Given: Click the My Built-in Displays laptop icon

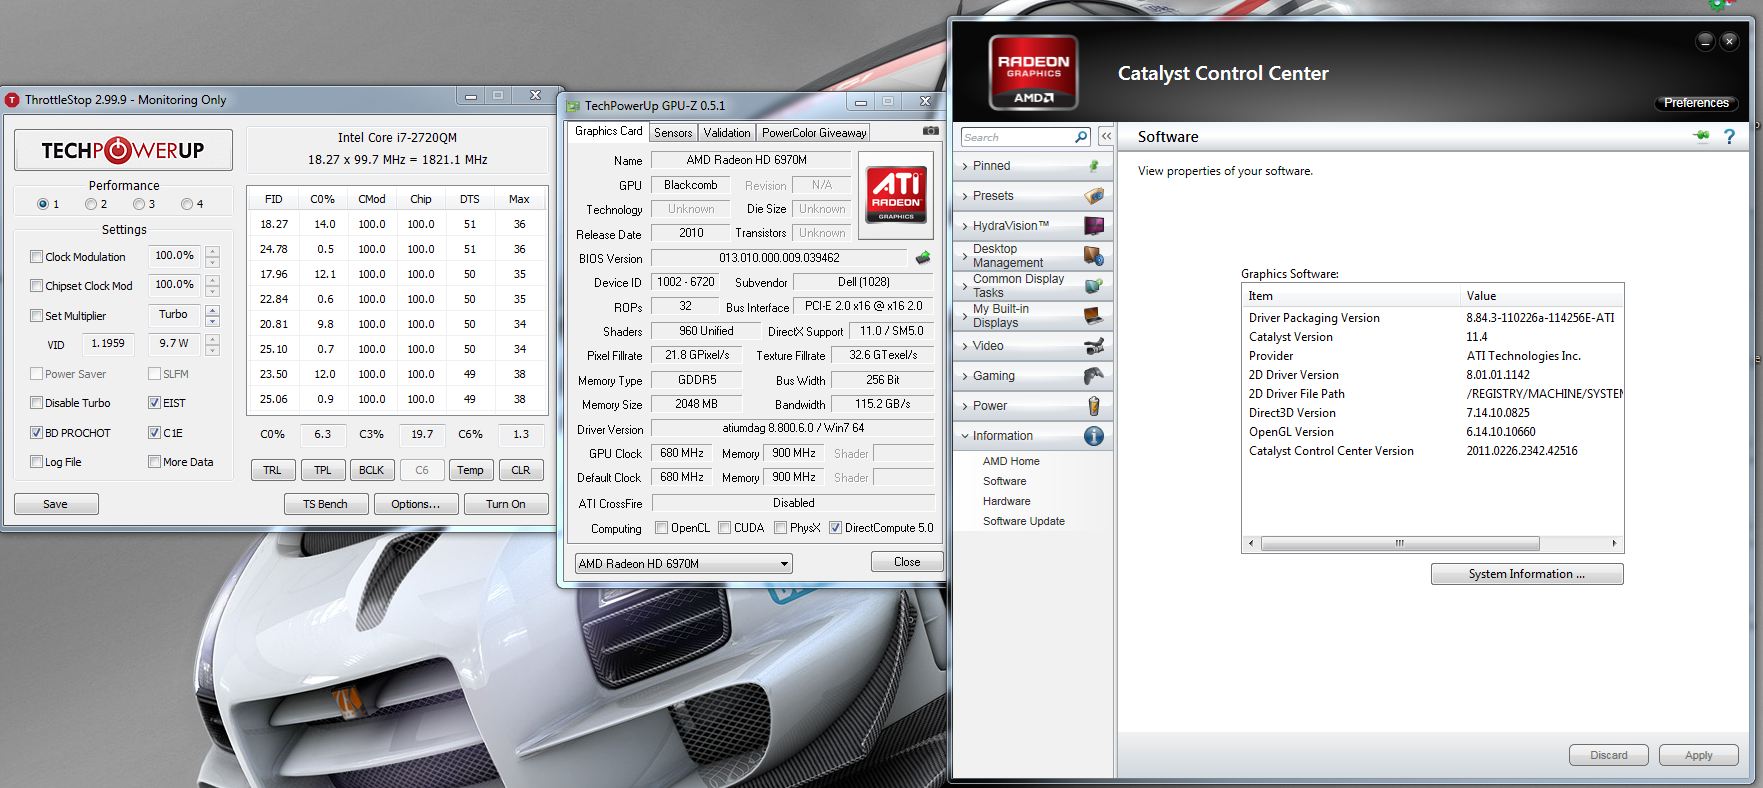Looking at the screenshot, I should 1094,316.
